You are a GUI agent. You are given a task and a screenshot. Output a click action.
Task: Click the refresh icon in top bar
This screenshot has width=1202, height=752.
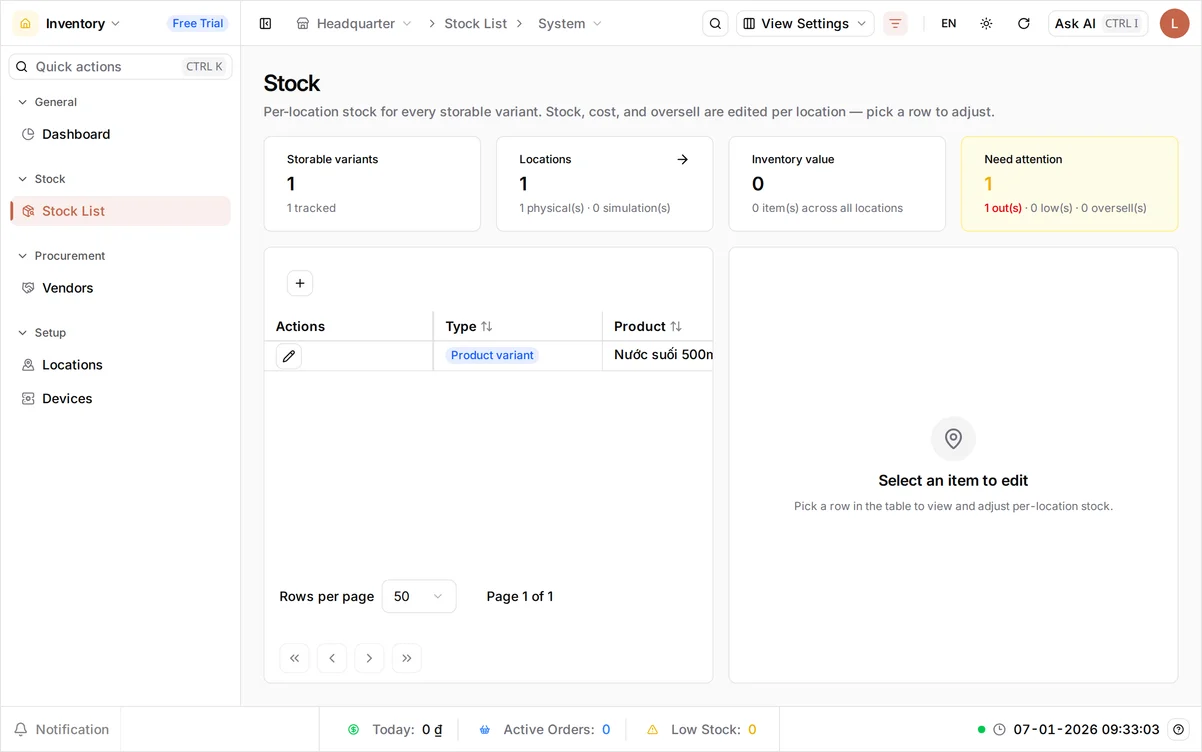point(1023,23)
